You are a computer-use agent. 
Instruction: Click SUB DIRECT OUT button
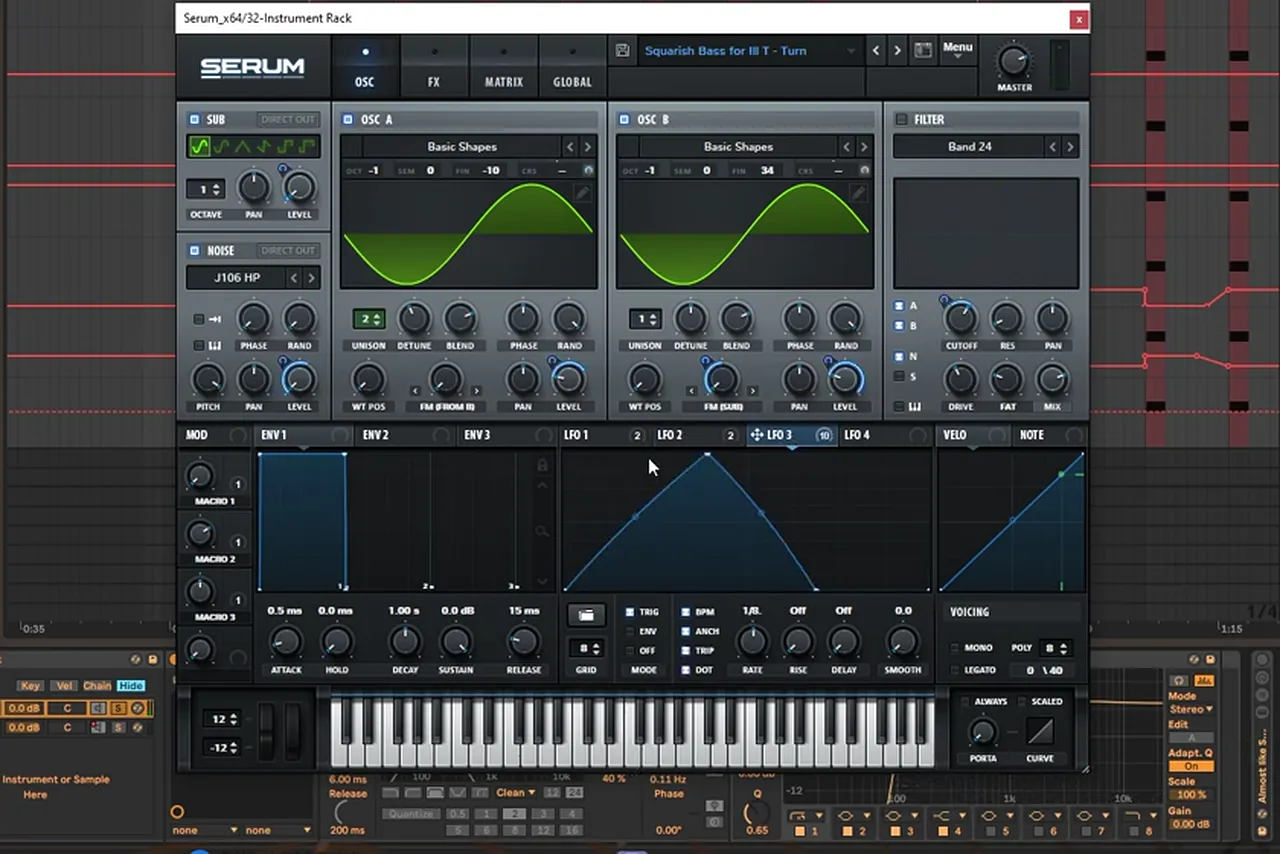tap(288, 119)
